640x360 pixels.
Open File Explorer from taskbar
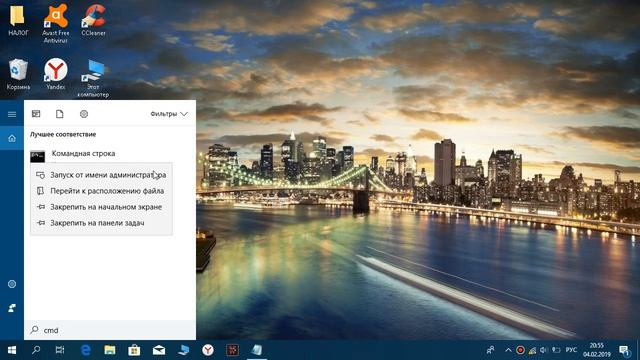(x=109, y=350)
